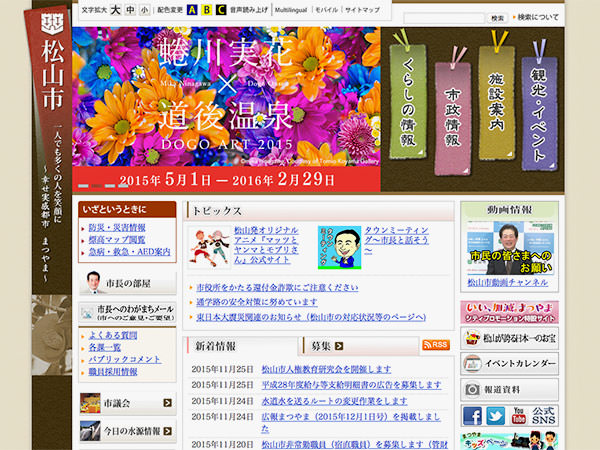Screen dimensions: 600x450
Task: Set text size to 大
Action: (116, 10)
